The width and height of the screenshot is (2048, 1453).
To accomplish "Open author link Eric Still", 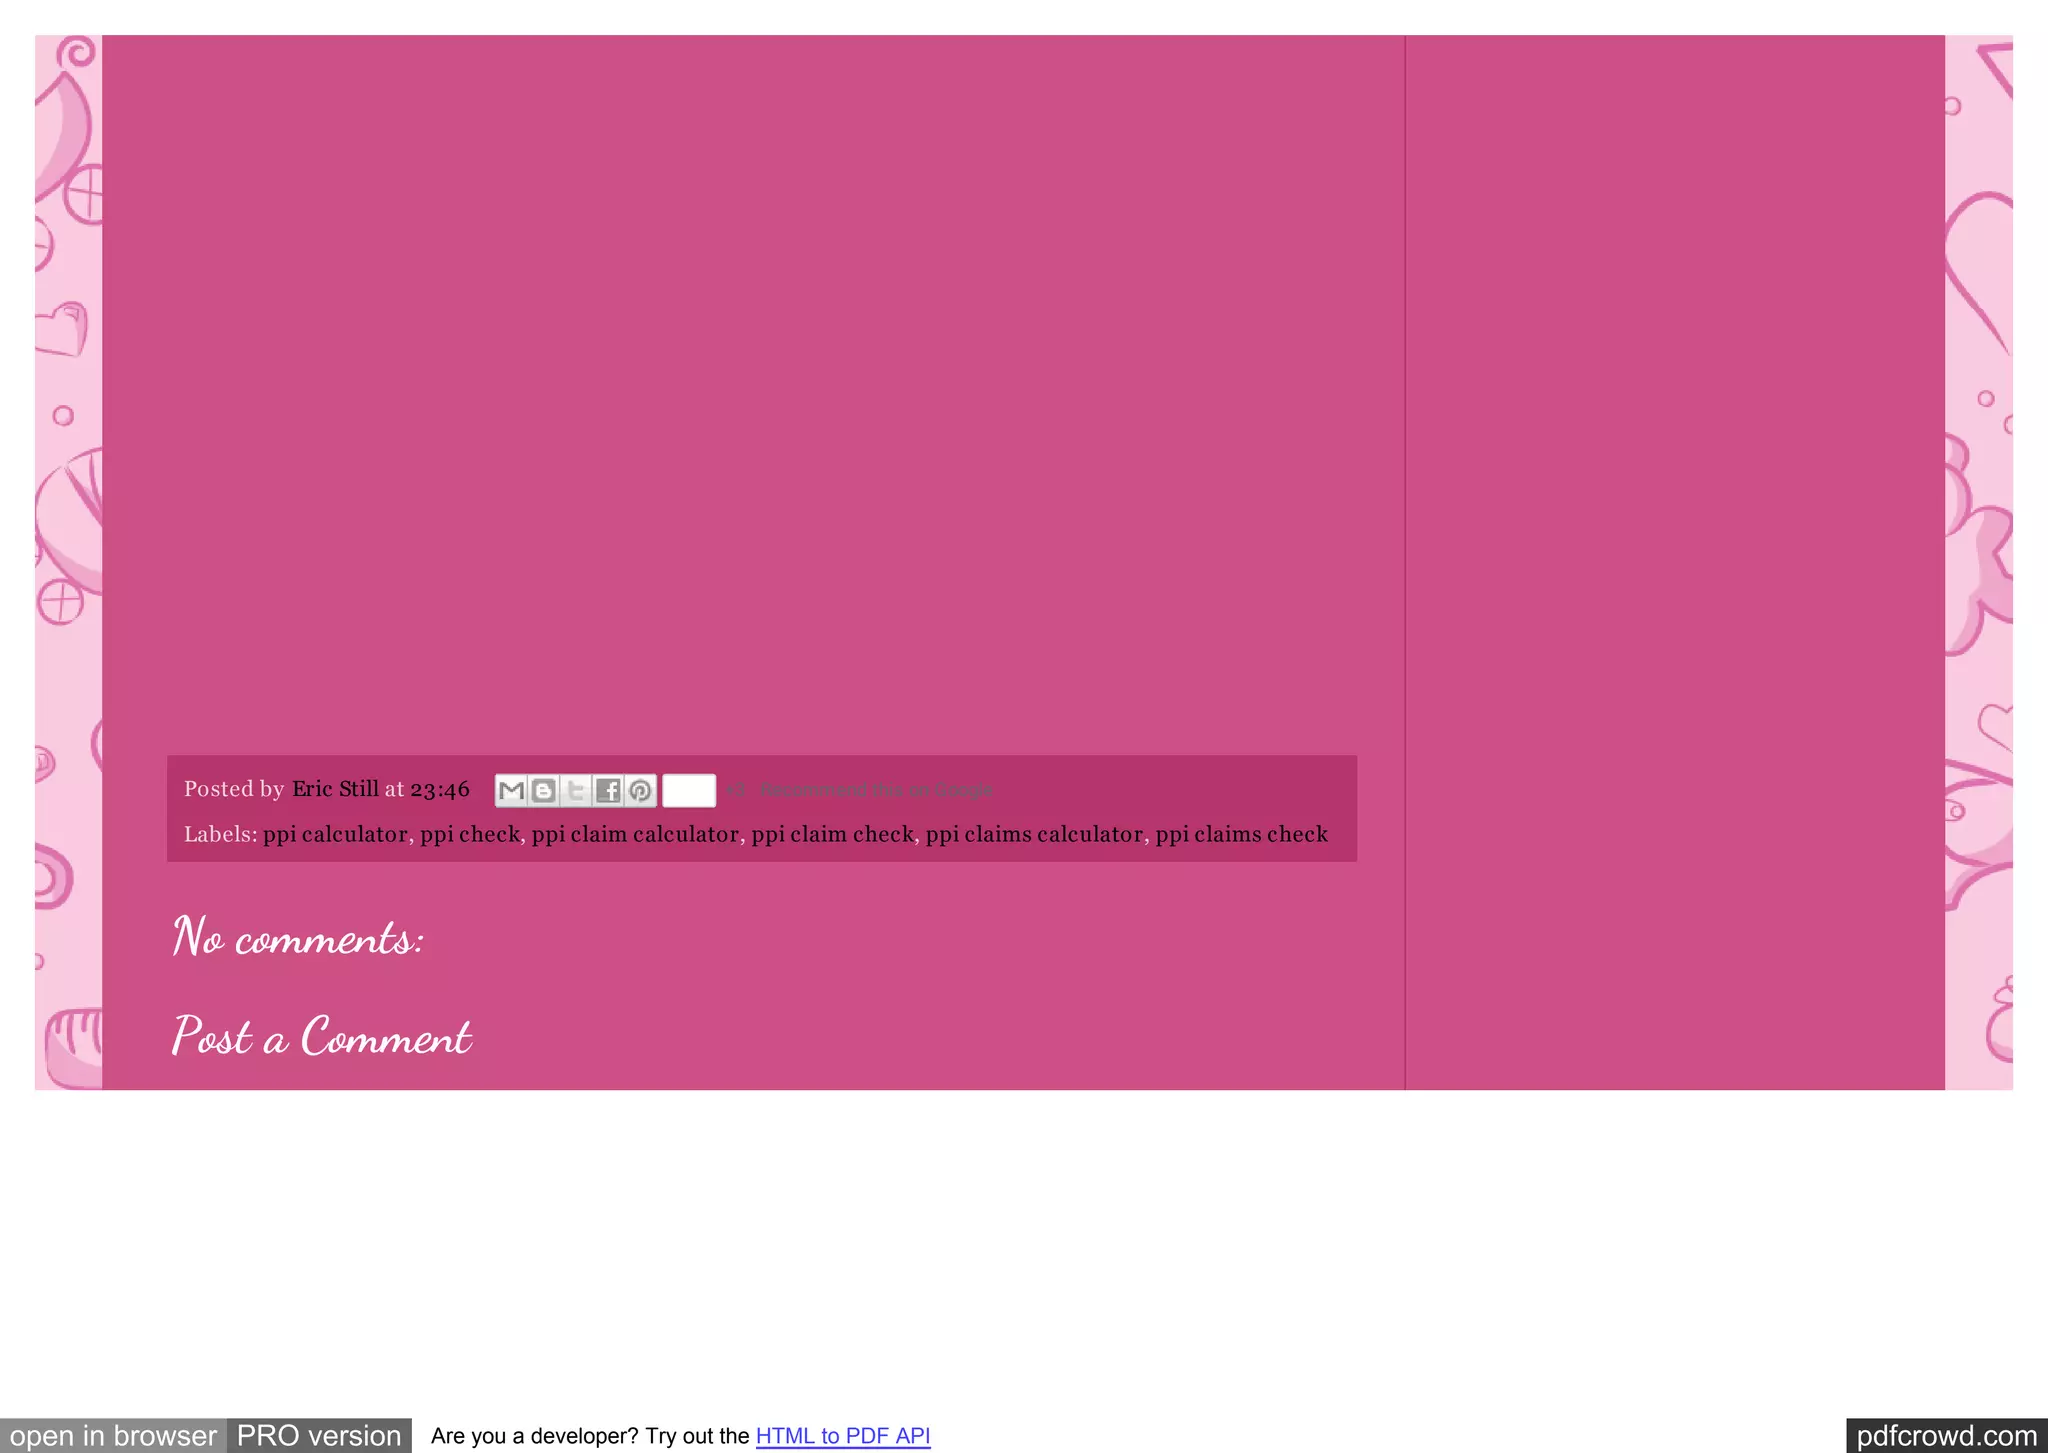I will tap(335, 789).
